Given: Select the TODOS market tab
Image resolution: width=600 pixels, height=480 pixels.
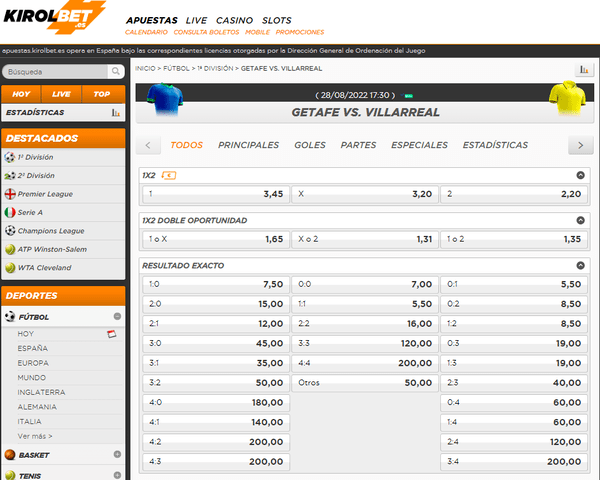Looking at the screenshot, I should pos(186,145).
